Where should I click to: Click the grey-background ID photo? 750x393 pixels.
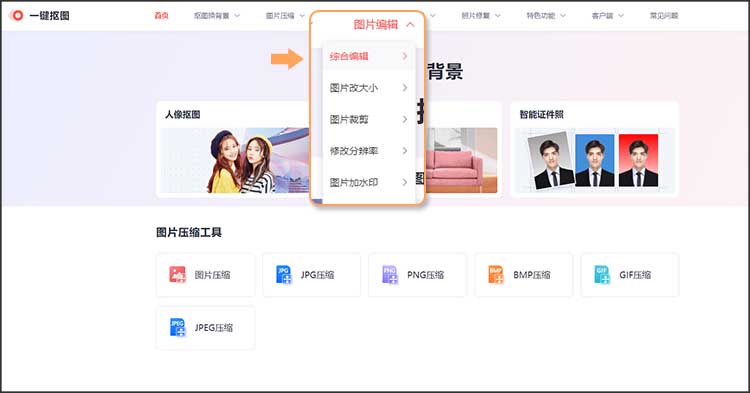551,161
